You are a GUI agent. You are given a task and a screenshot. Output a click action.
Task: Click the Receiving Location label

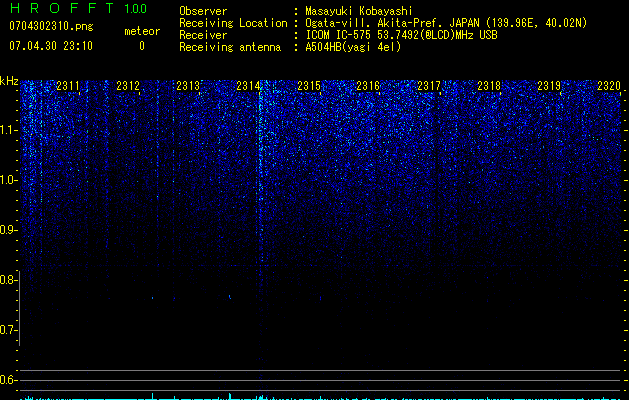pos(233,23)
